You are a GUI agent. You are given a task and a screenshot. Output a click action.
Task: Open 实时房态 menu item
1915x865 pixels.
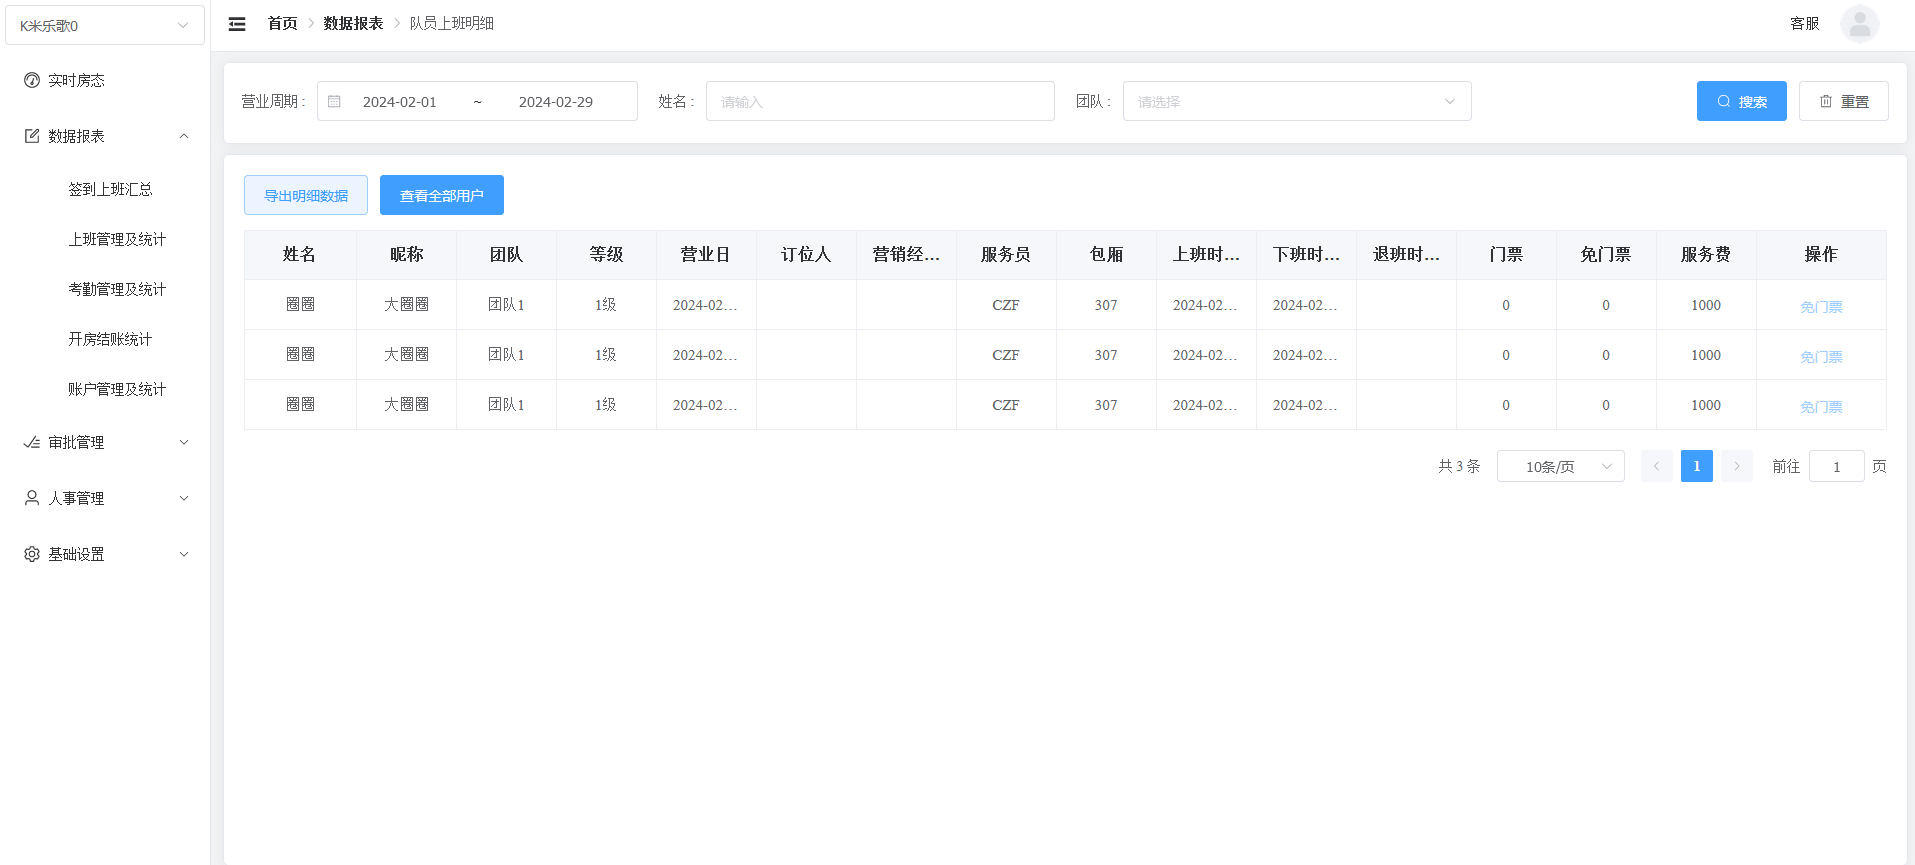(105, 80)
